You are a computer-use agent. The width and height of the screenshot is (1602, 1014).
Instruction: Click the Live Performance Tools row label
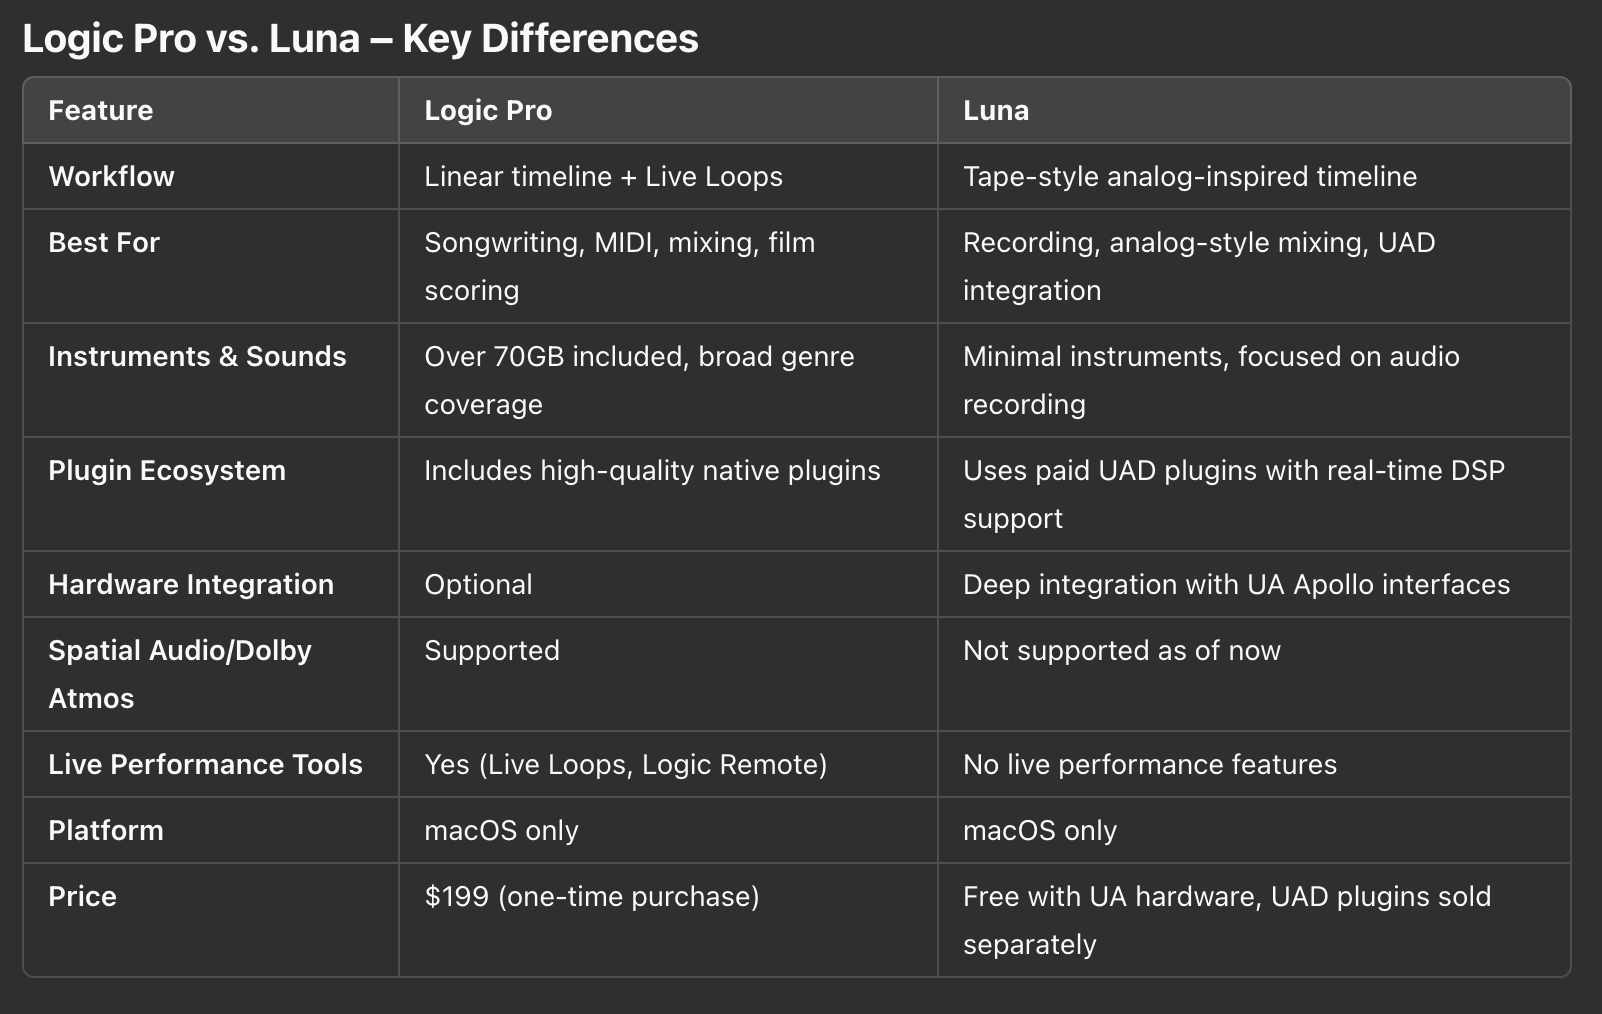coord(205,764)
